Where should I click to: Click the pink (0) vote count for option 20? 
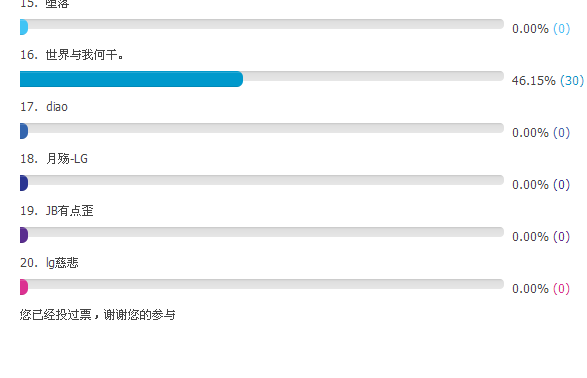point(562,289)
